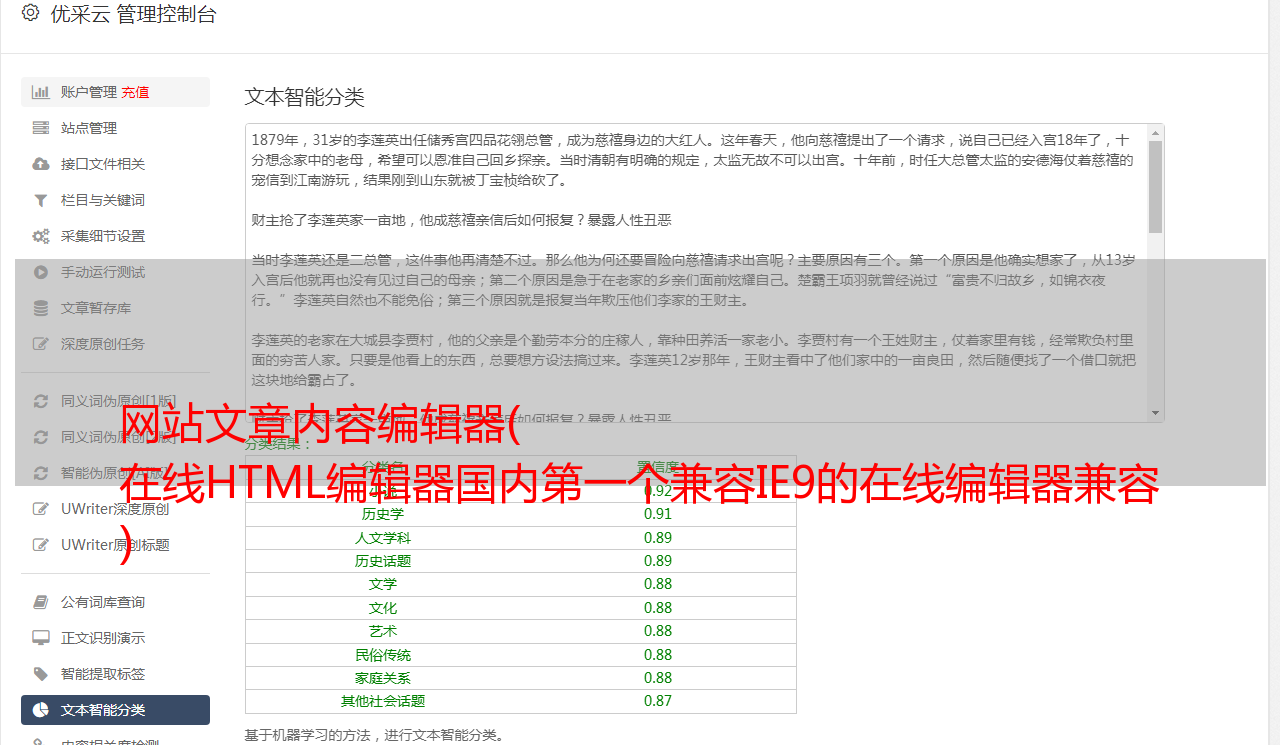Image resolution: width=1280 pixels, height=745 pixels.
Task: Click the pie chart icon for 文本智能分类
Action: click(41, 710)
